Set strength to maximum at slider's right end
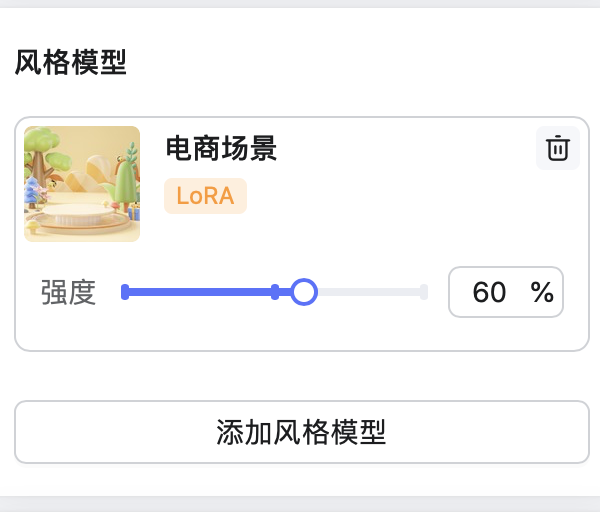 click(424, 292)
